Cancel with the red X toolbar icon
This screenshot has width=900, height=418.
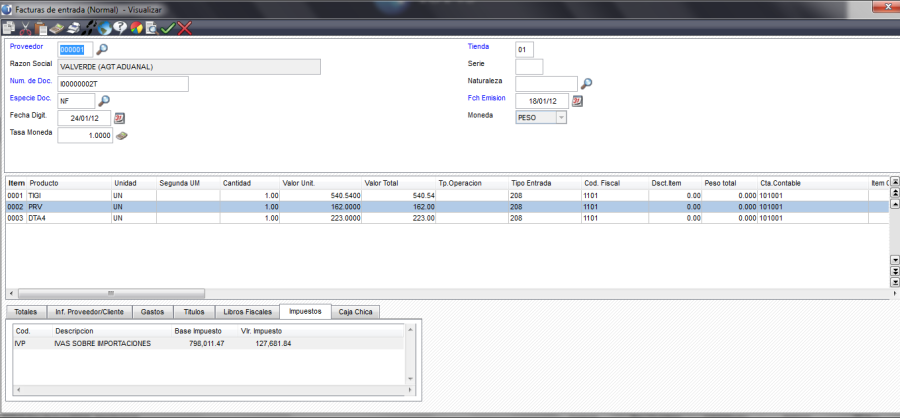[x=184, y=28]
